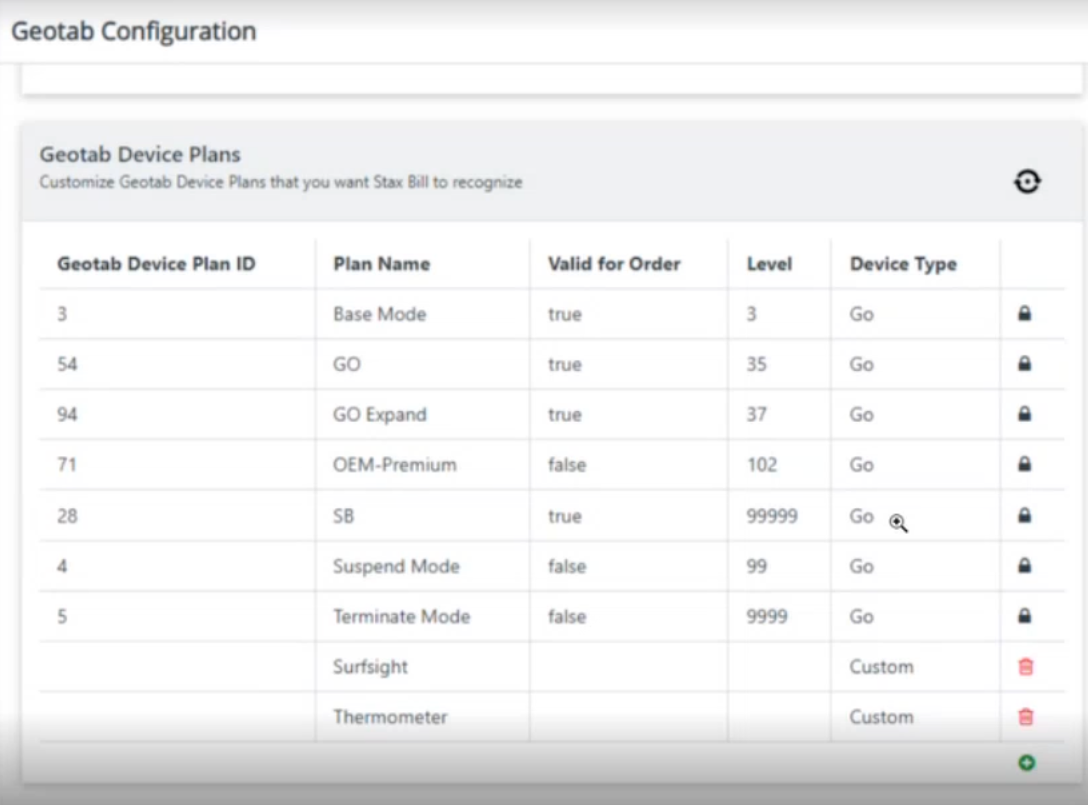Click plan ID 54 cell
The image size is (1088, 805).
[67, 364]
